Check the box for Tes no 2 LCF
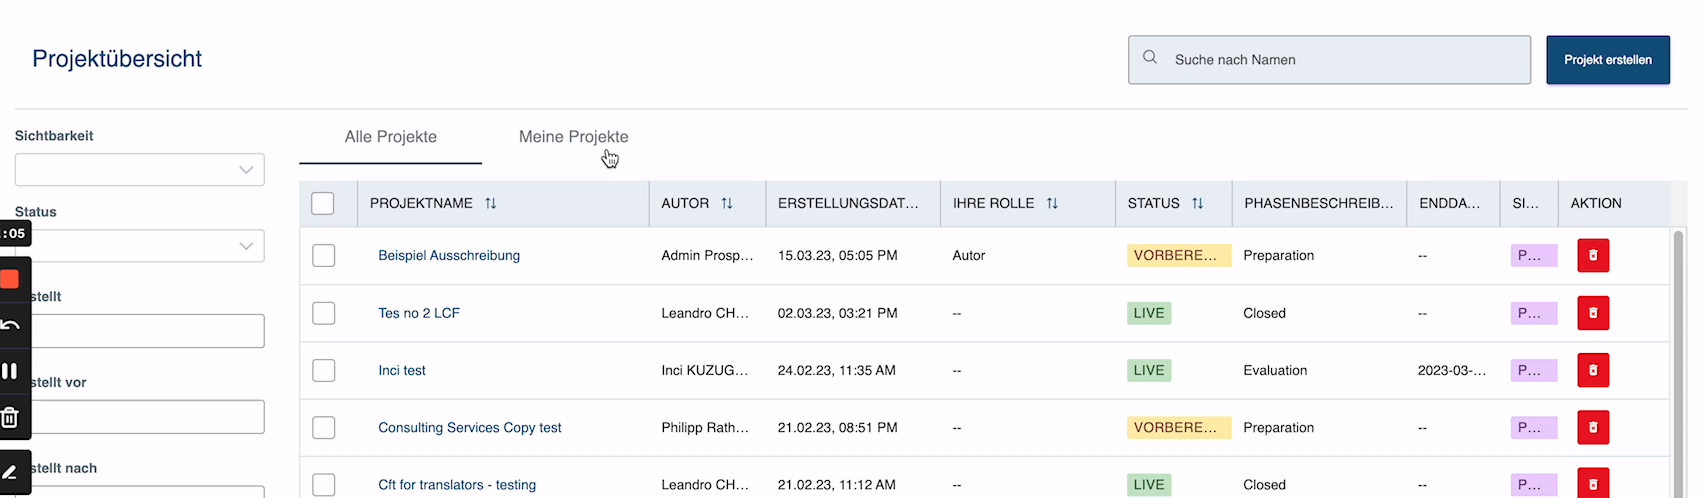The width and height of the screenshot is (1703, 498). 323,313
